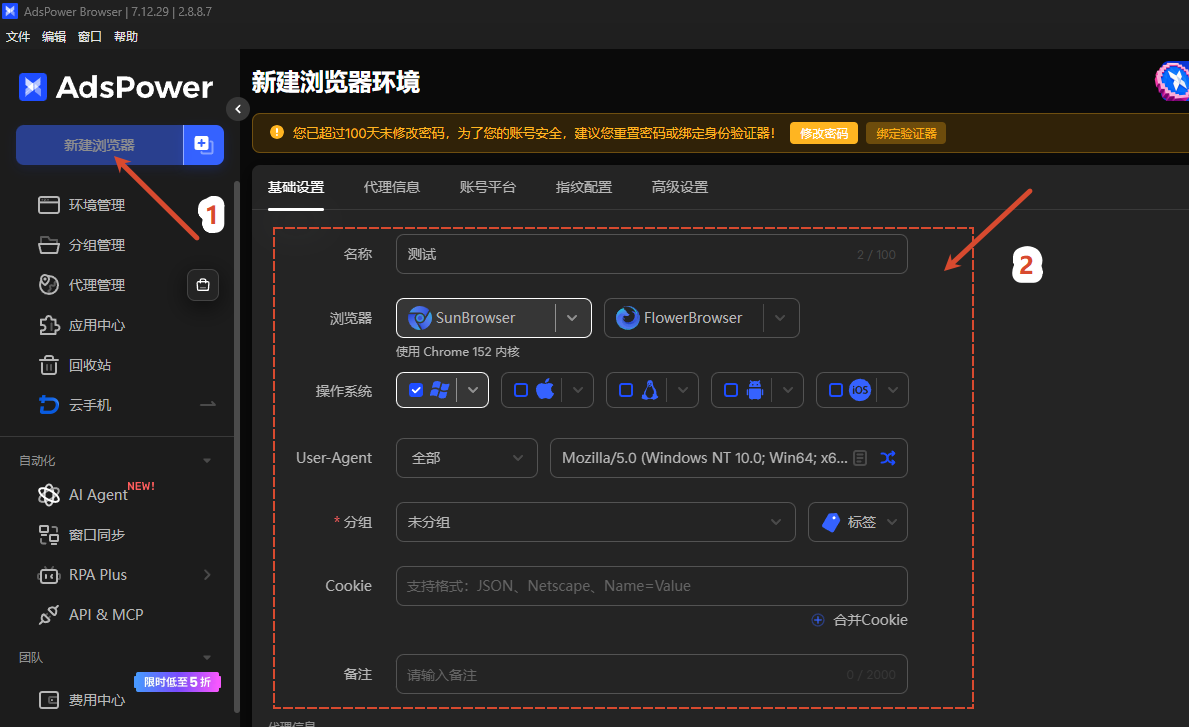Expand RPA Plus submenu
Viewport: 1189px width, 727px height.
point(207,575)
